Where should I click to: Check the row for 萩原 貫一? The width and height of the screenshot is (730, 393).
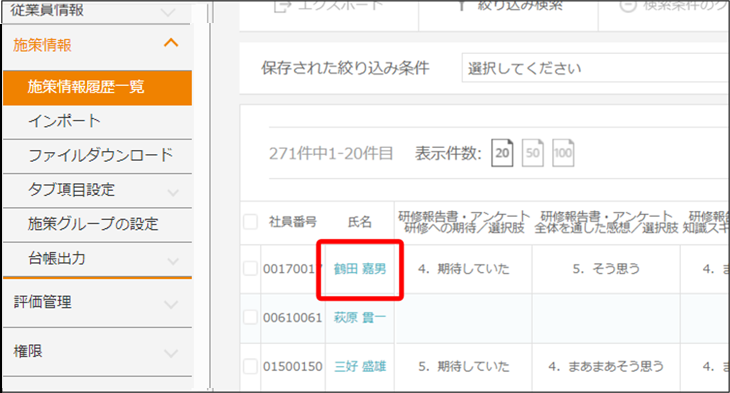250,318
